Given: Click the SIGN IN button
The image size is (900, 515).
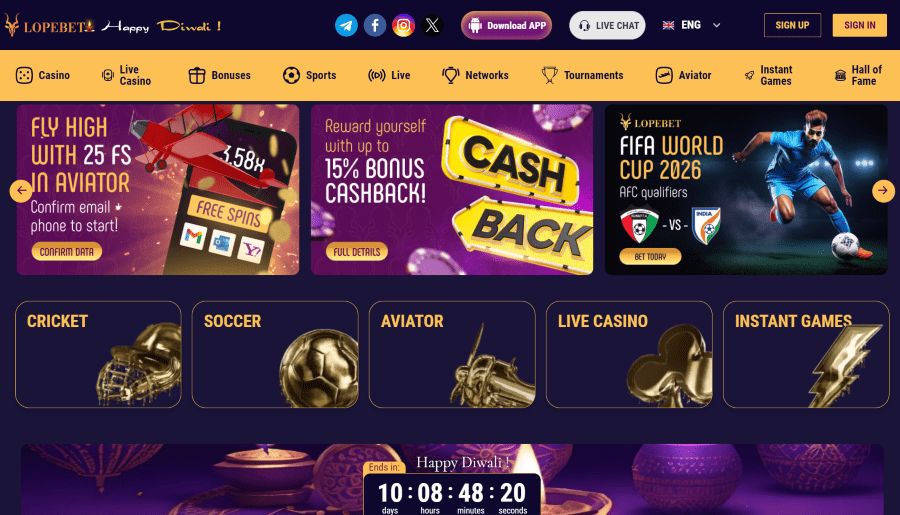Looking at the screenshot, I should pyautogui.click(x=859, y=25).
